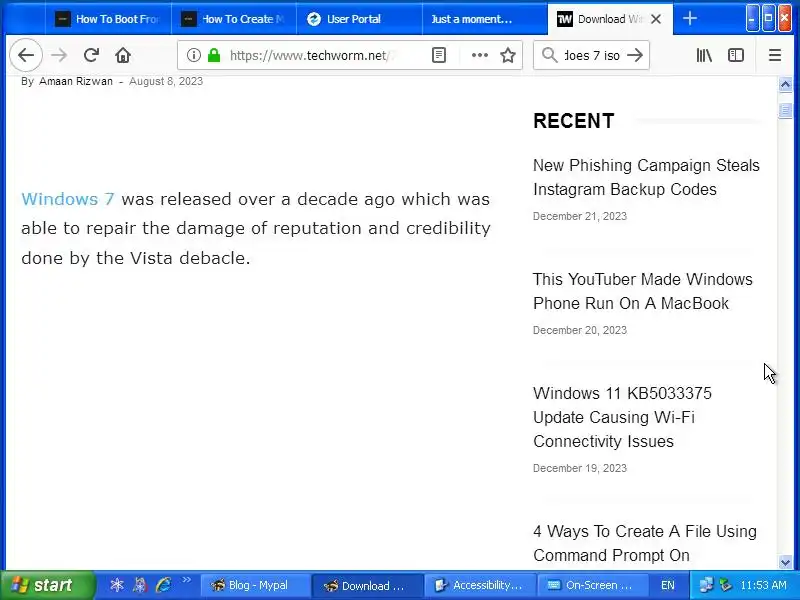Screen dimensions: 800x600
Task: Open YouTuber Made Windows Phone Run article
Action: coord(642,291)
